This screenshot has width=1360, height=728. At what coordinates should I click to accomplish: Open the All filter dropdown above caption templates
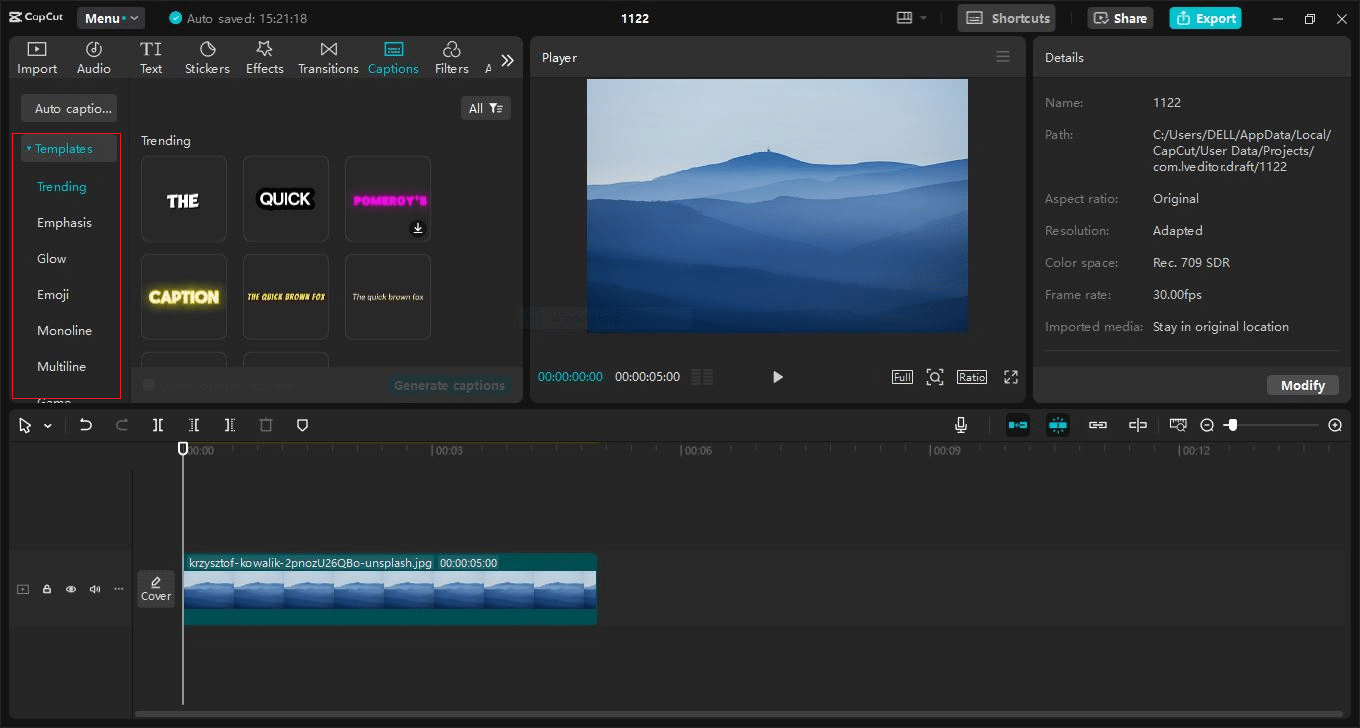(485, 107)
